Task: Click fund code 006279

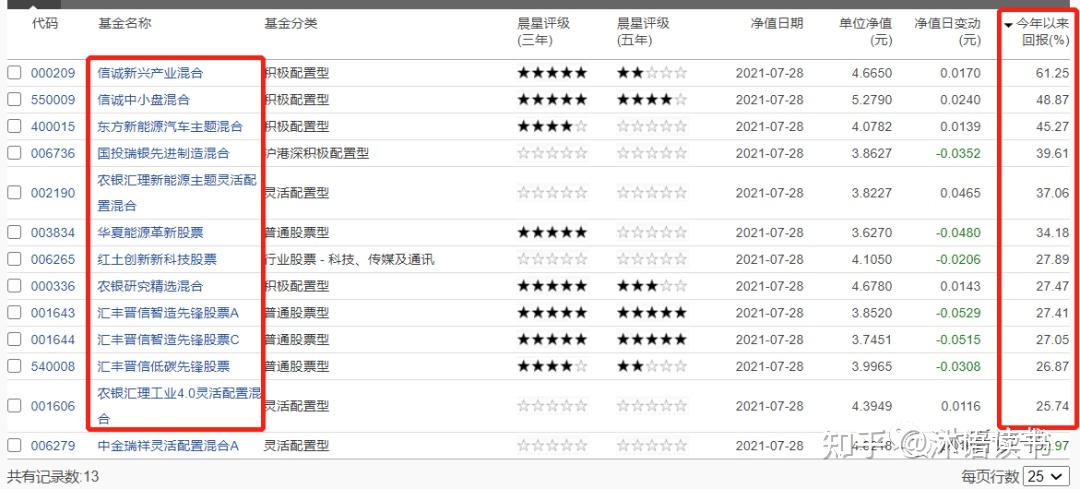Action: [x=53, y=446]
